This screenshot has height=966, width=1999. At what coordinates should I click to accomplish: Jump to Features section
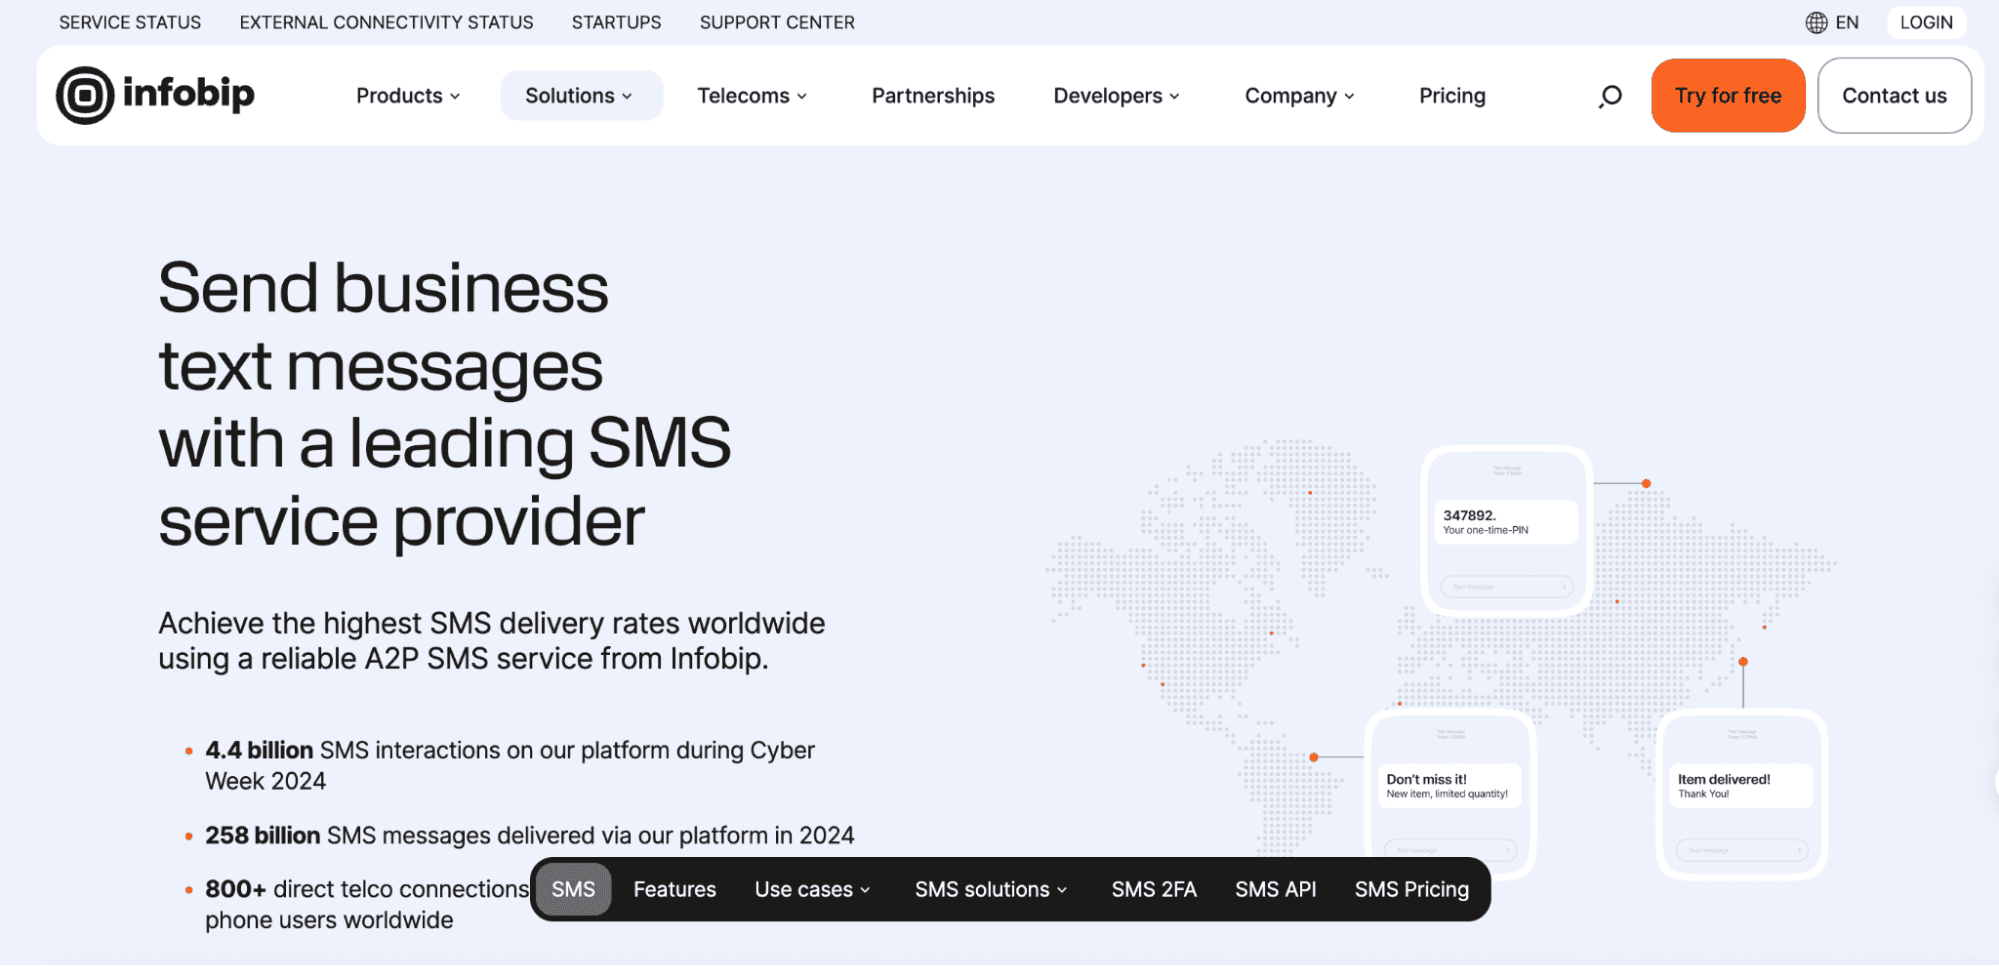pos(675,889)
